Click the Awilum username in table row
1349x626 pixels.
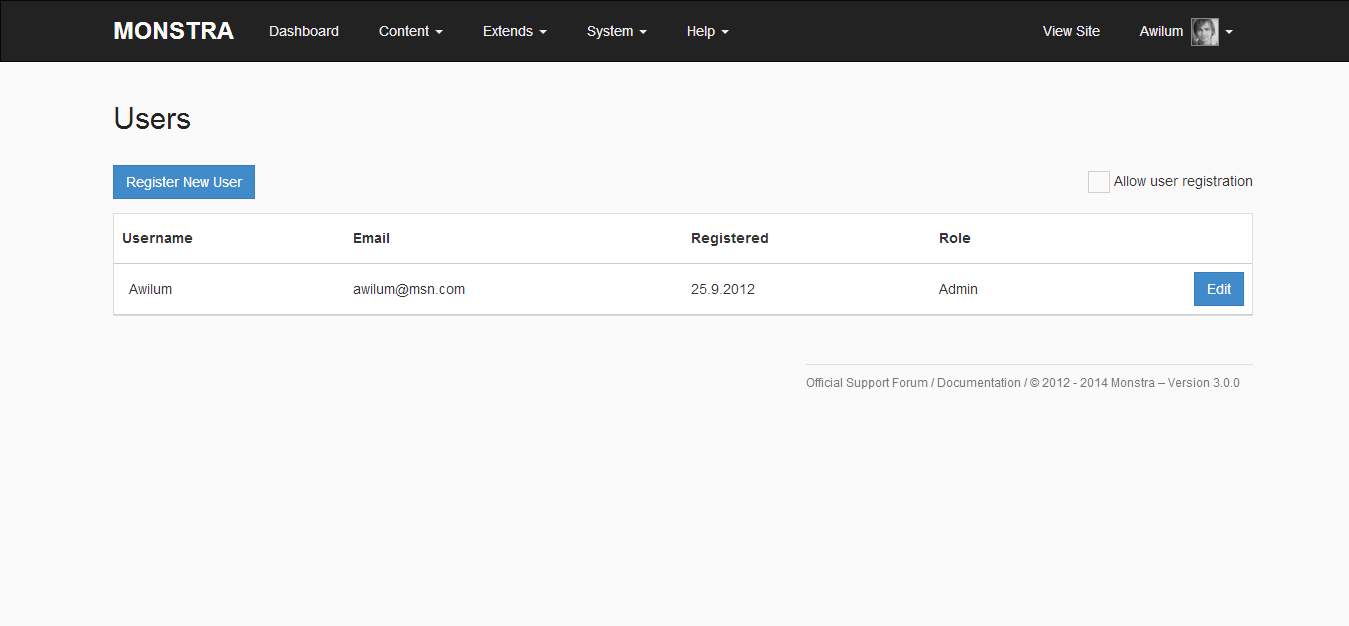pyautogui.click(x=150, y=289)
